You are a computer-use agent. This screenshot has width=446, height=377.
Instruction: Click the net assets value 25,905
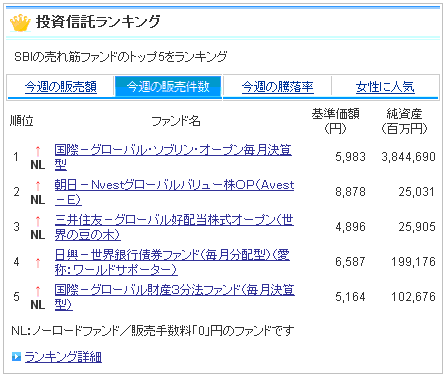coord(417,227)
